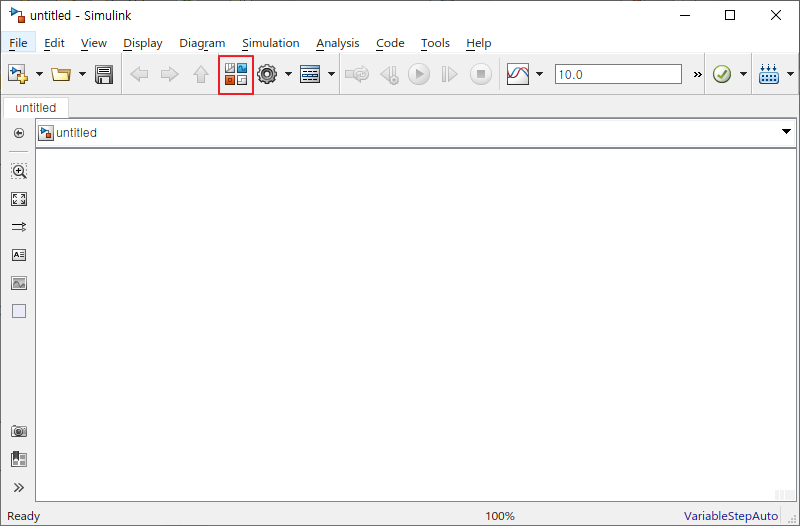Click the simulation stop time field

(x=618, y=74)
